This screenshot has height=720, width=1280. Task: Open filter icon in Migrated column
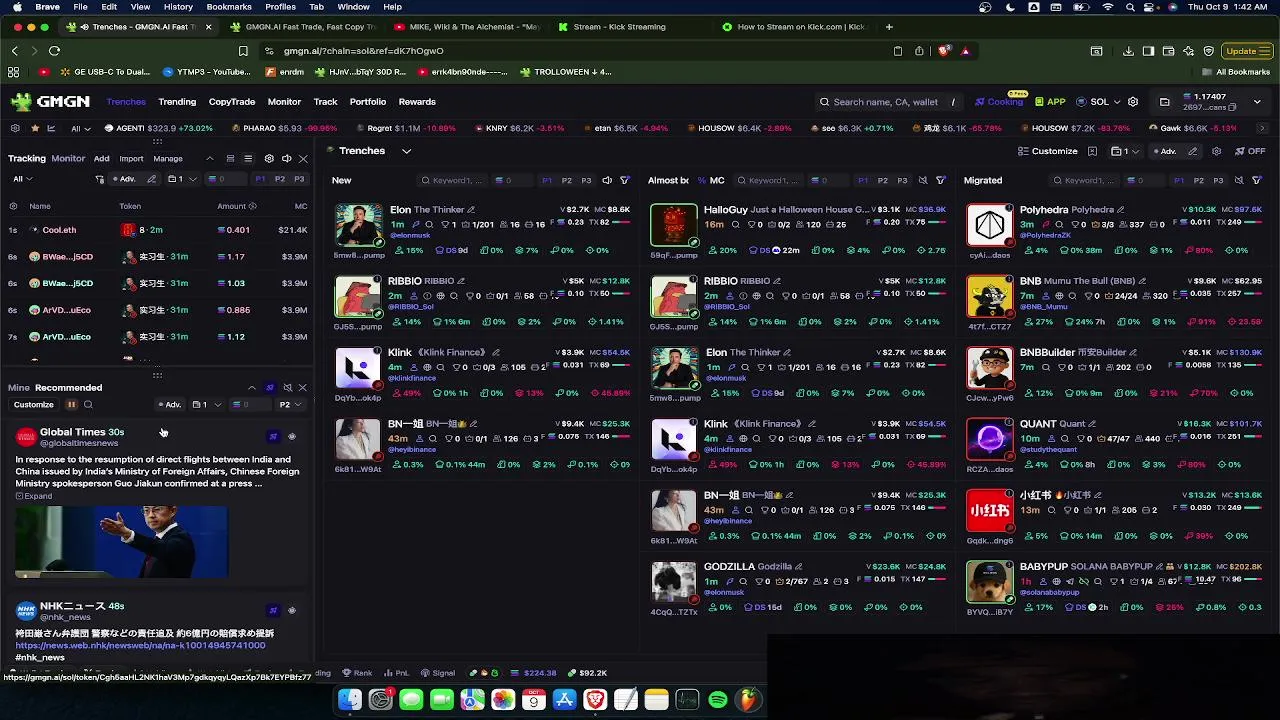(x=1257, y=180)
